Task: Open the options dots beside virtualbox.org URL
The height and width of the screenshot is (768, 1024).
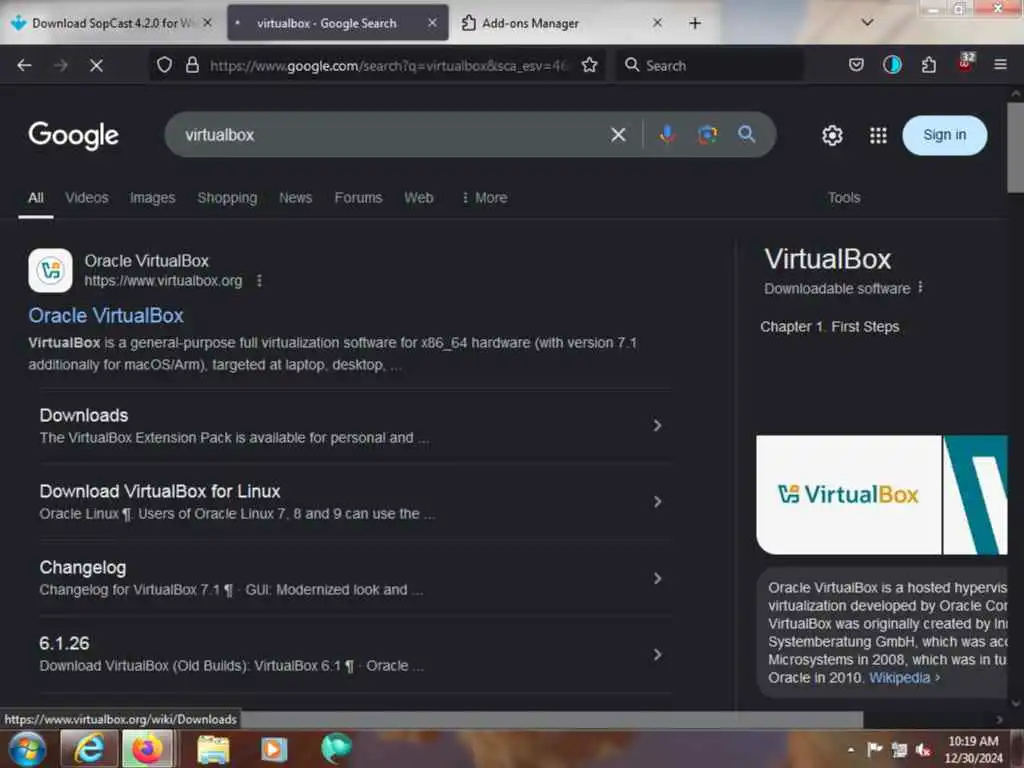Action: pyautogui.click(x=259, y=281)
